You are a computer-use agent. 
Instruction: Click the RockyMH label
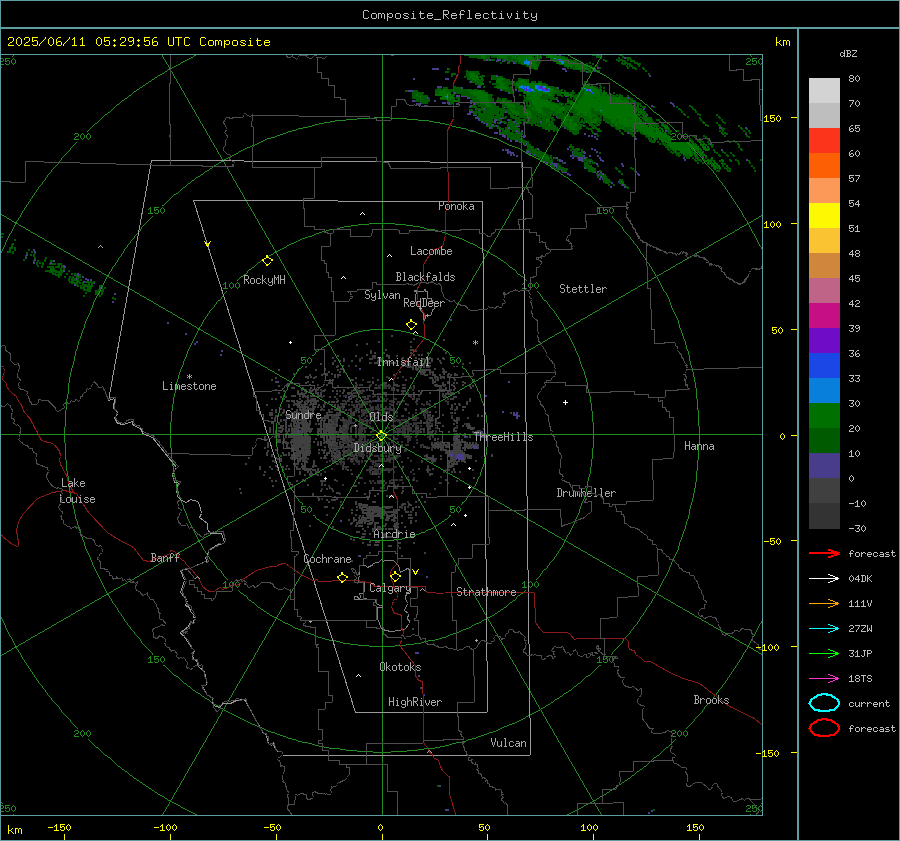(264, 280)
